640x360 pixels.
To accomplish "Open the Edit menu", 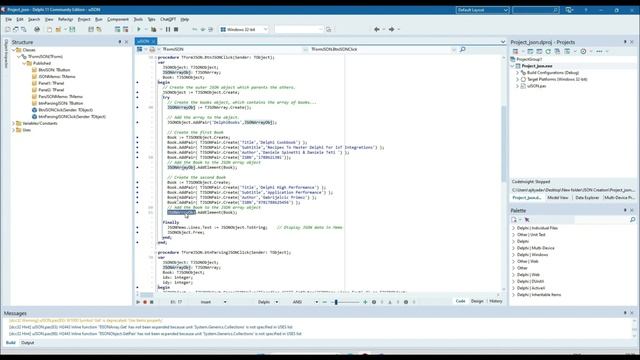I will (20, 19).
